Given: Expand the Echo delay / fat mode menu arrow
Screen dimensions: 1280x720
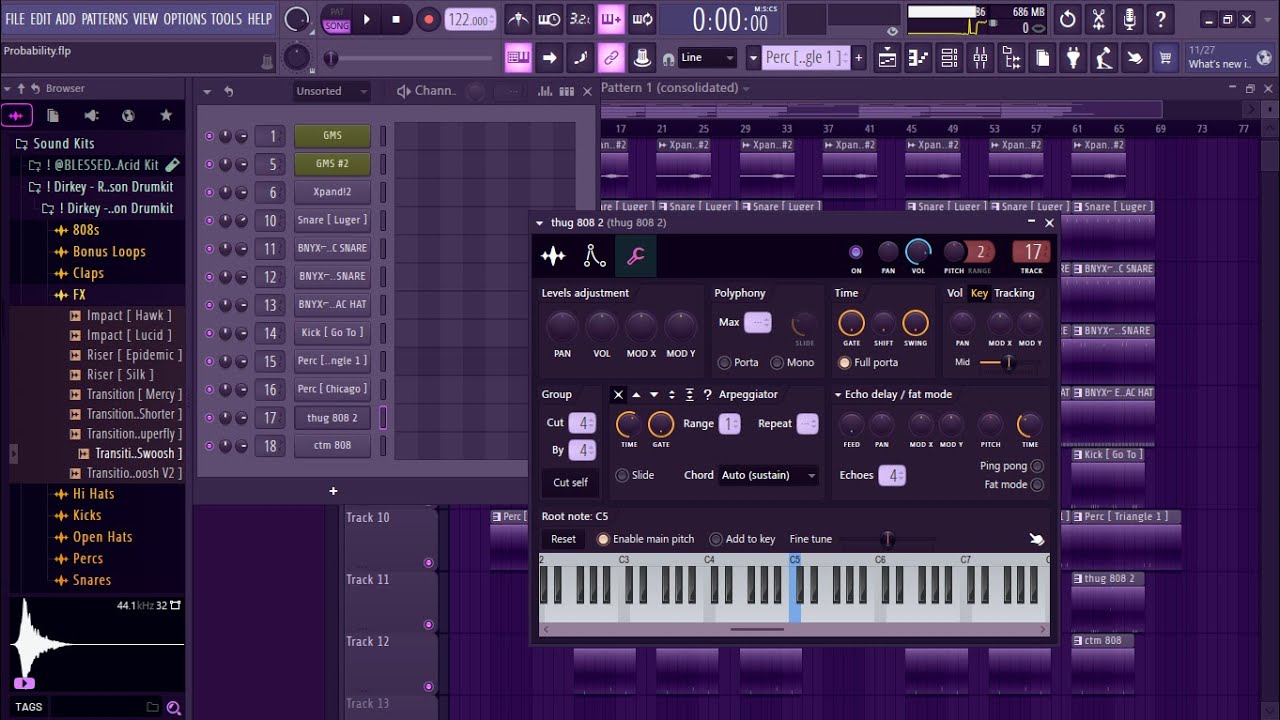Looking at the screenshot, I should [x=838, y=395].
